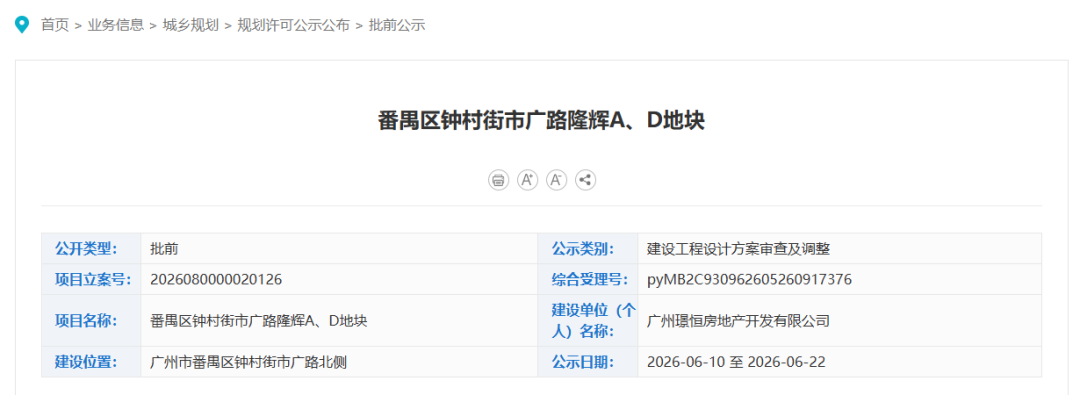Click the location pin icon in breadcrumb
Screen dimensions: 1080x395
pyautogui.click(x=22, y=26)
